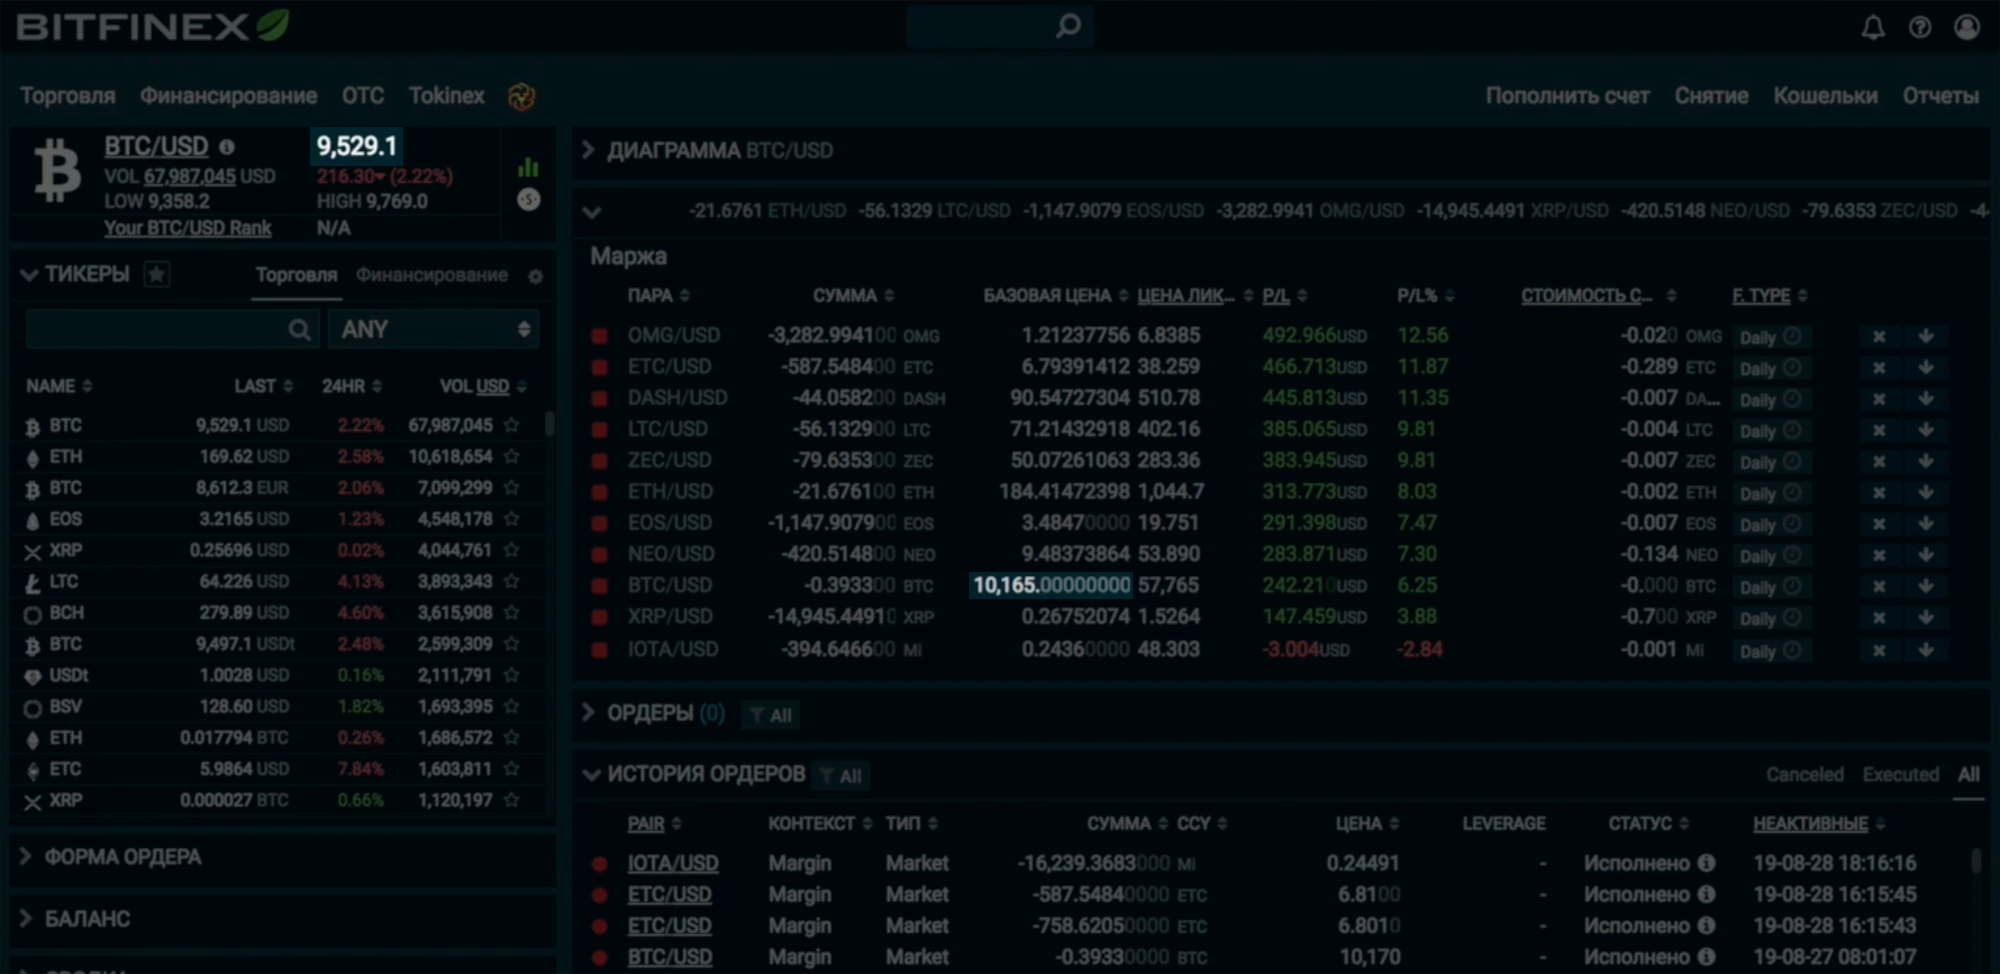Click the Снятие link
Viewport: 2000px width, 974px height.
point(1712,96)
